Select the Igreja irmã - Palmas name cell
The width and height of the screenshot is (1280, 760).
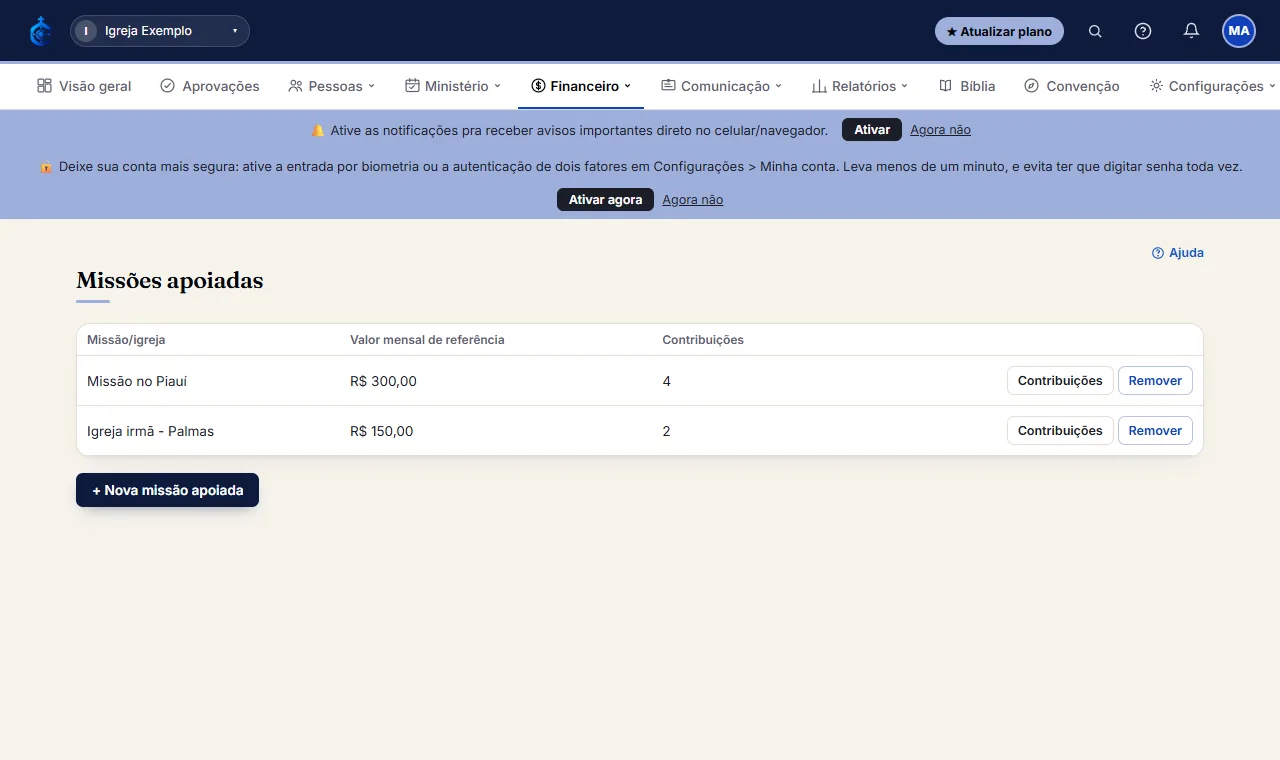[x=150, y=431]
